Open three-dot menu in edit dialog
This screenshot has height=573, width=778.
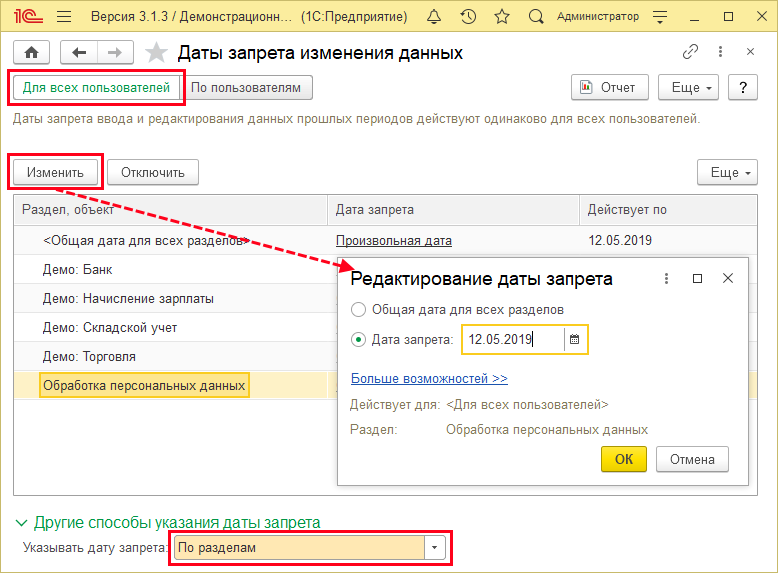pyautogui.click(x=666, y=279)
